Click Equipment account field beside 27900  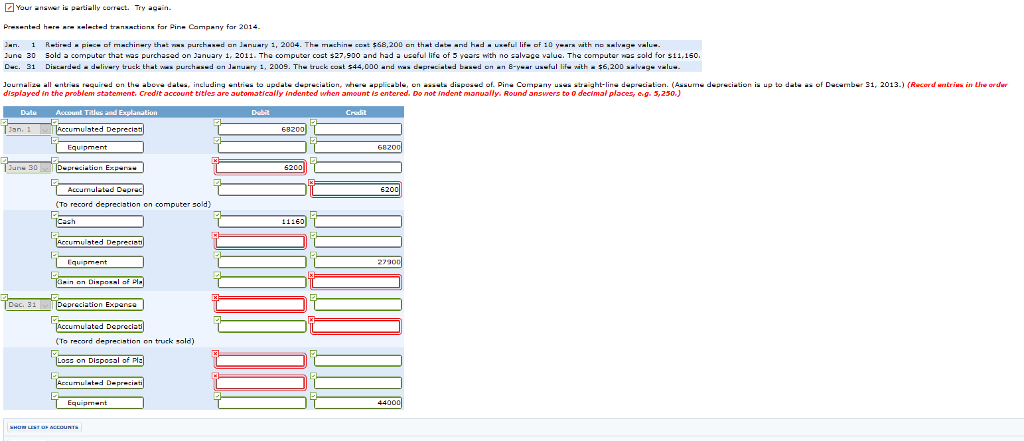coord(99,262)
